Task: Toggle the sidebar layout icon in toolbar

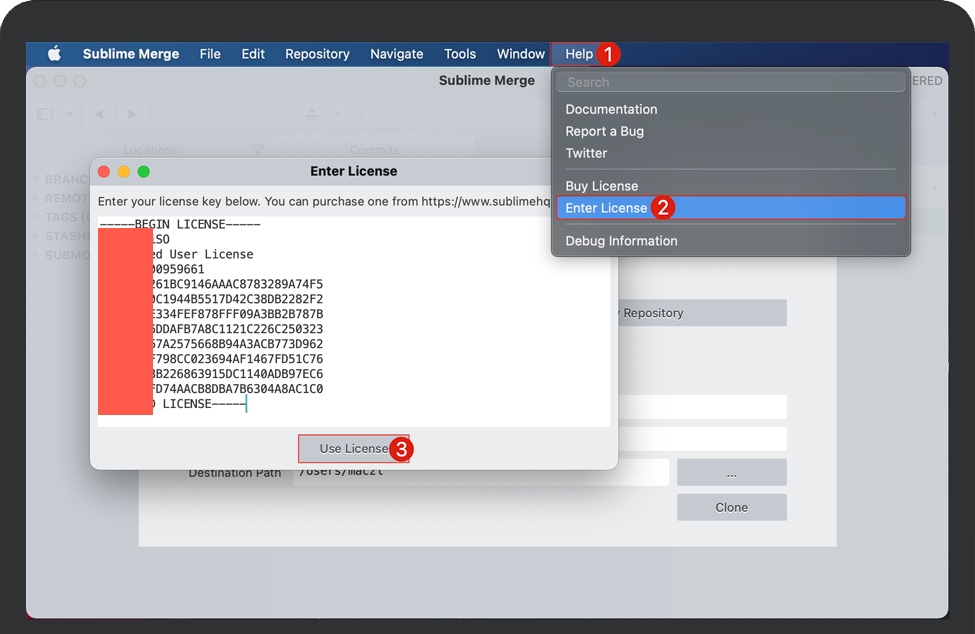Action: [x=45, y=114]
